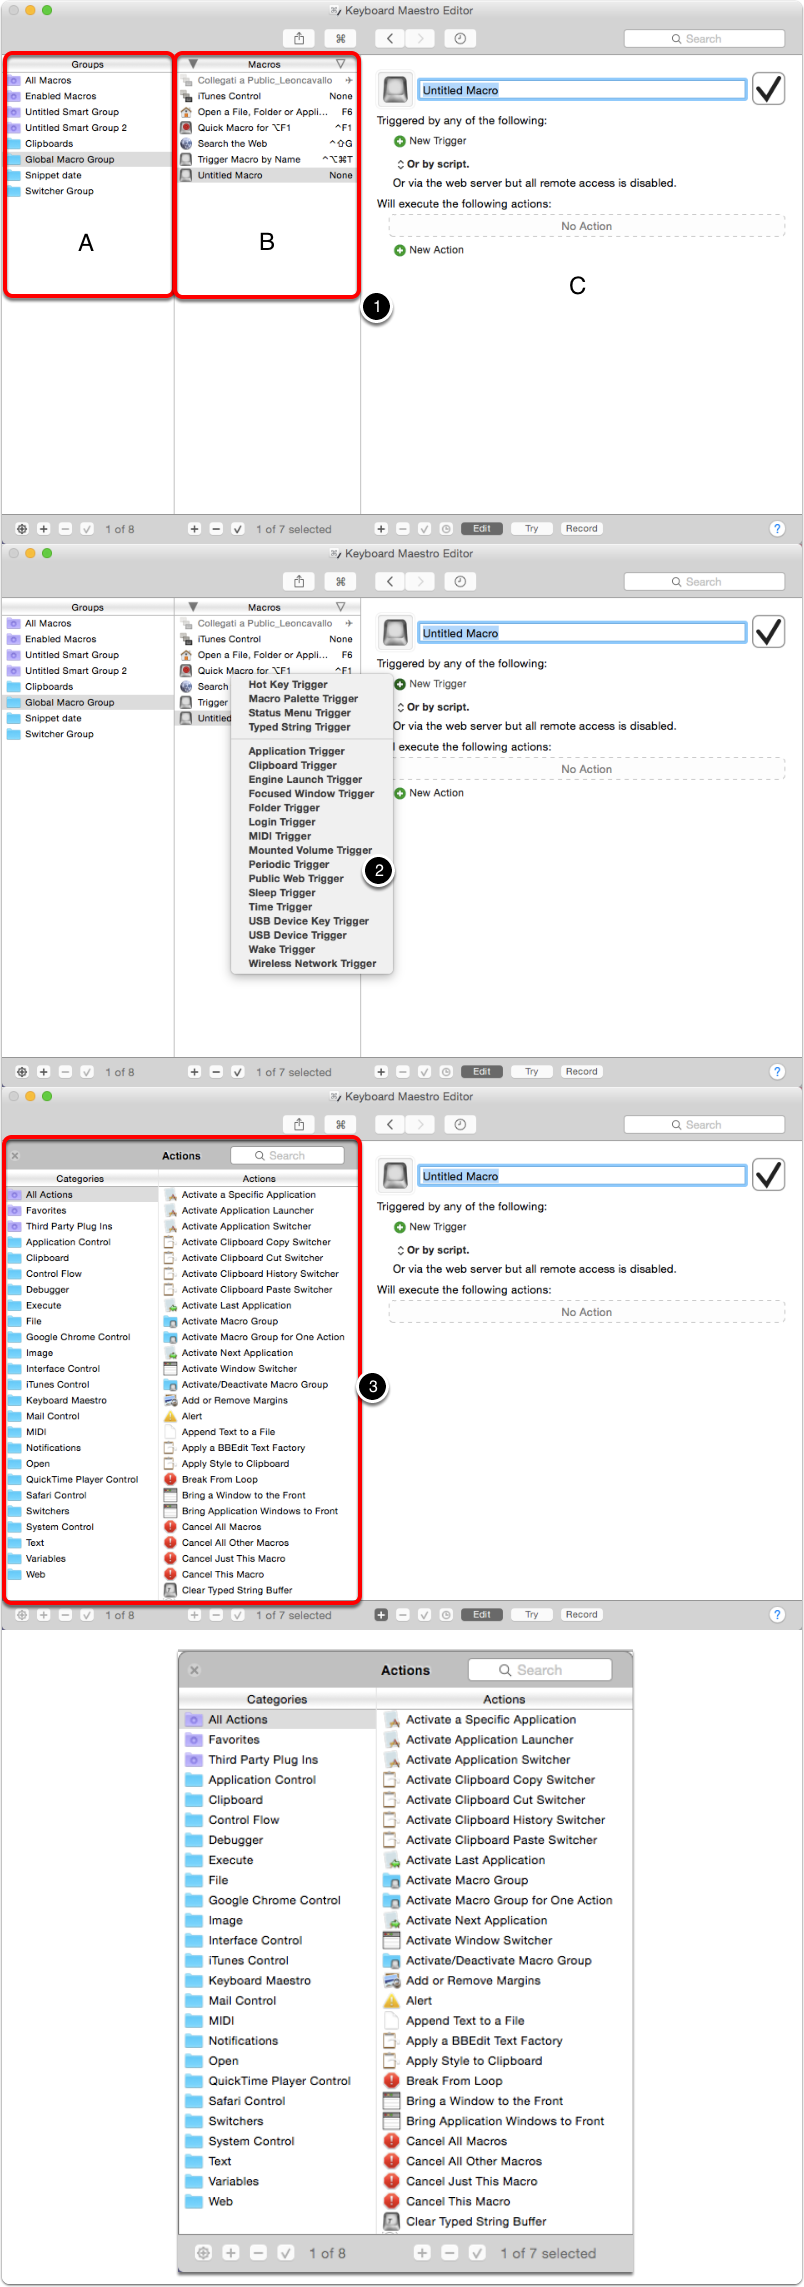Click the dark plus left of Edit in Actions-panel window
This screenshot has height=2287, width=804.
coord(381,1615)
